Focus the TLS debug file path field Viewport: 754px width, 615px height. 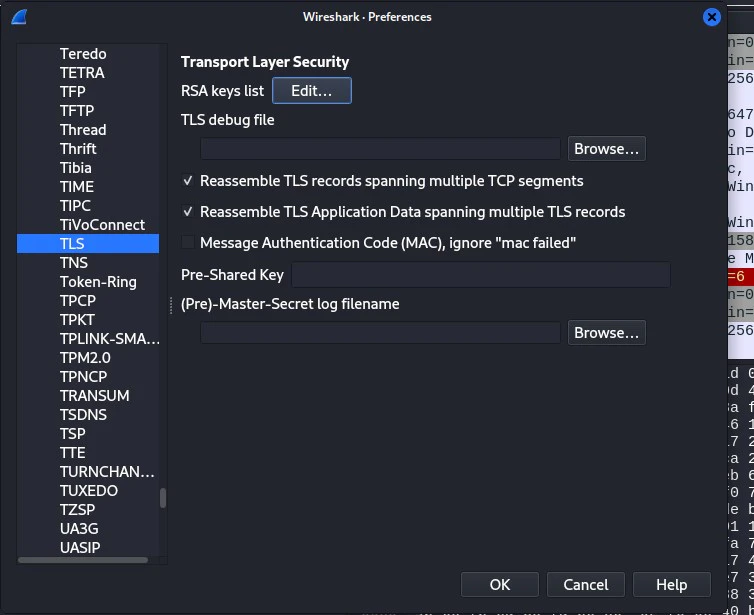pyautogui.click(x=380, y=149)
